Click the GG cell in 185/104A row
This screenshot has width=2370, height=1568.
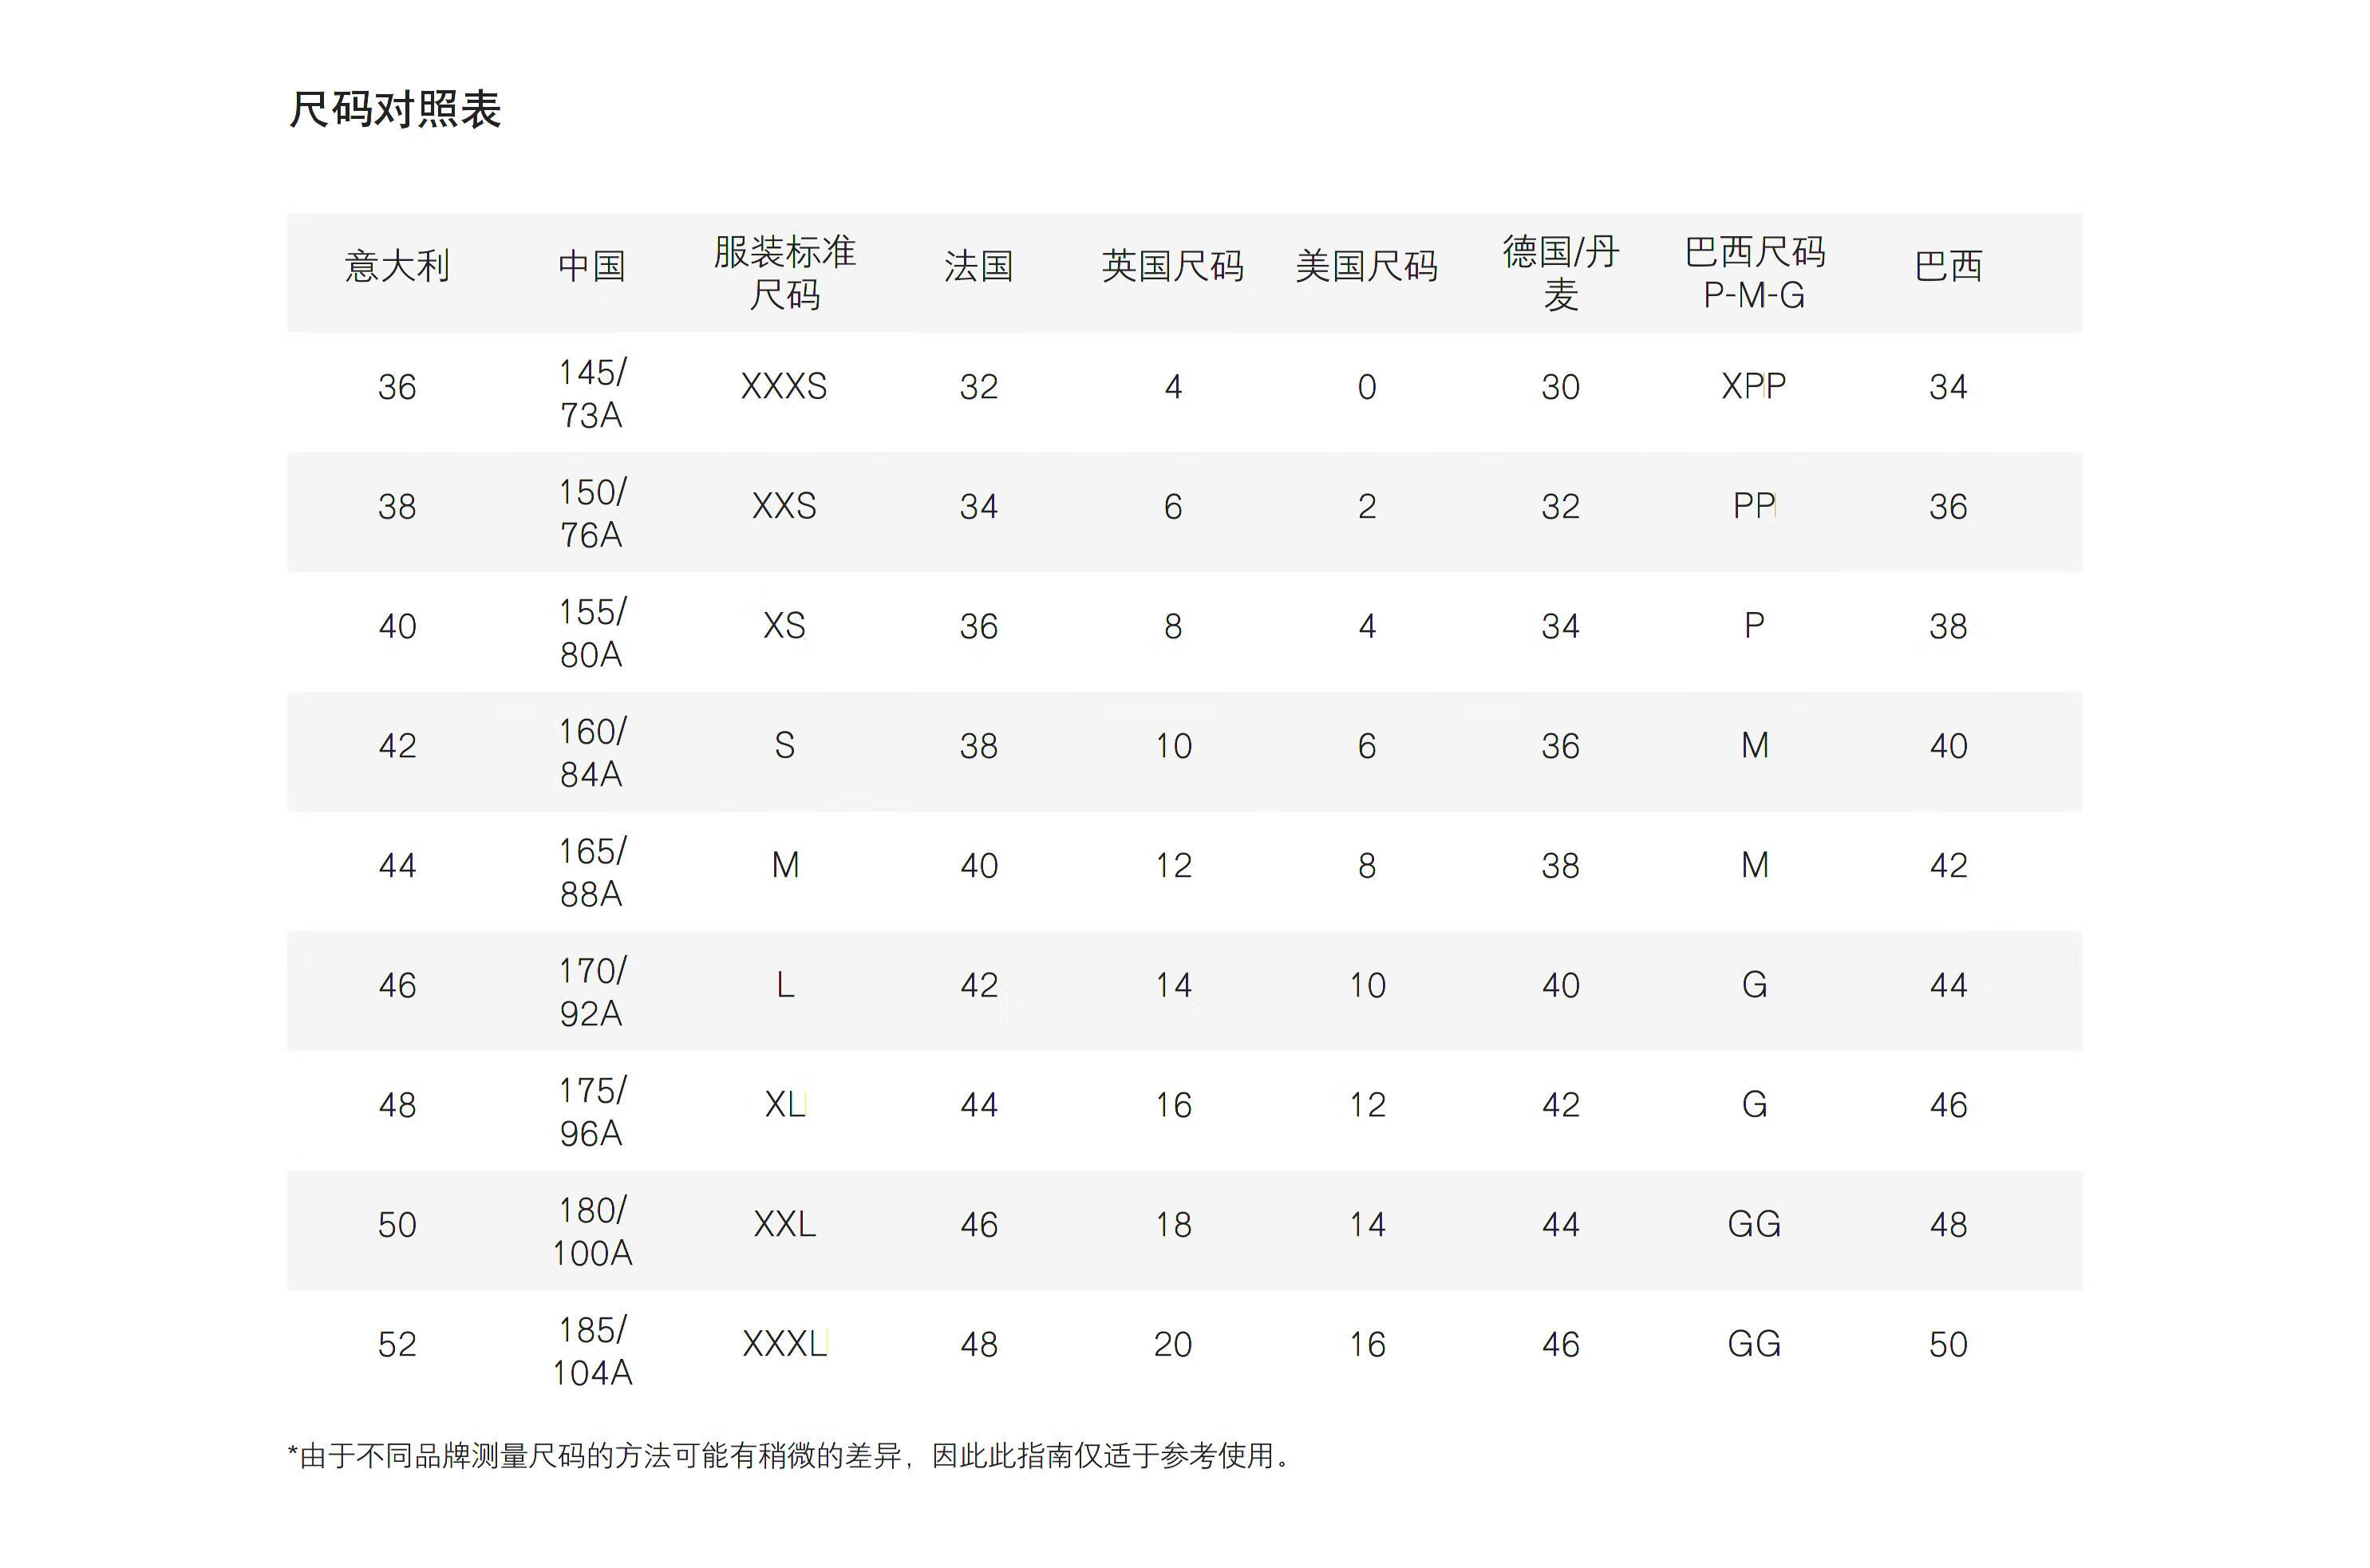(1755, 1344)
